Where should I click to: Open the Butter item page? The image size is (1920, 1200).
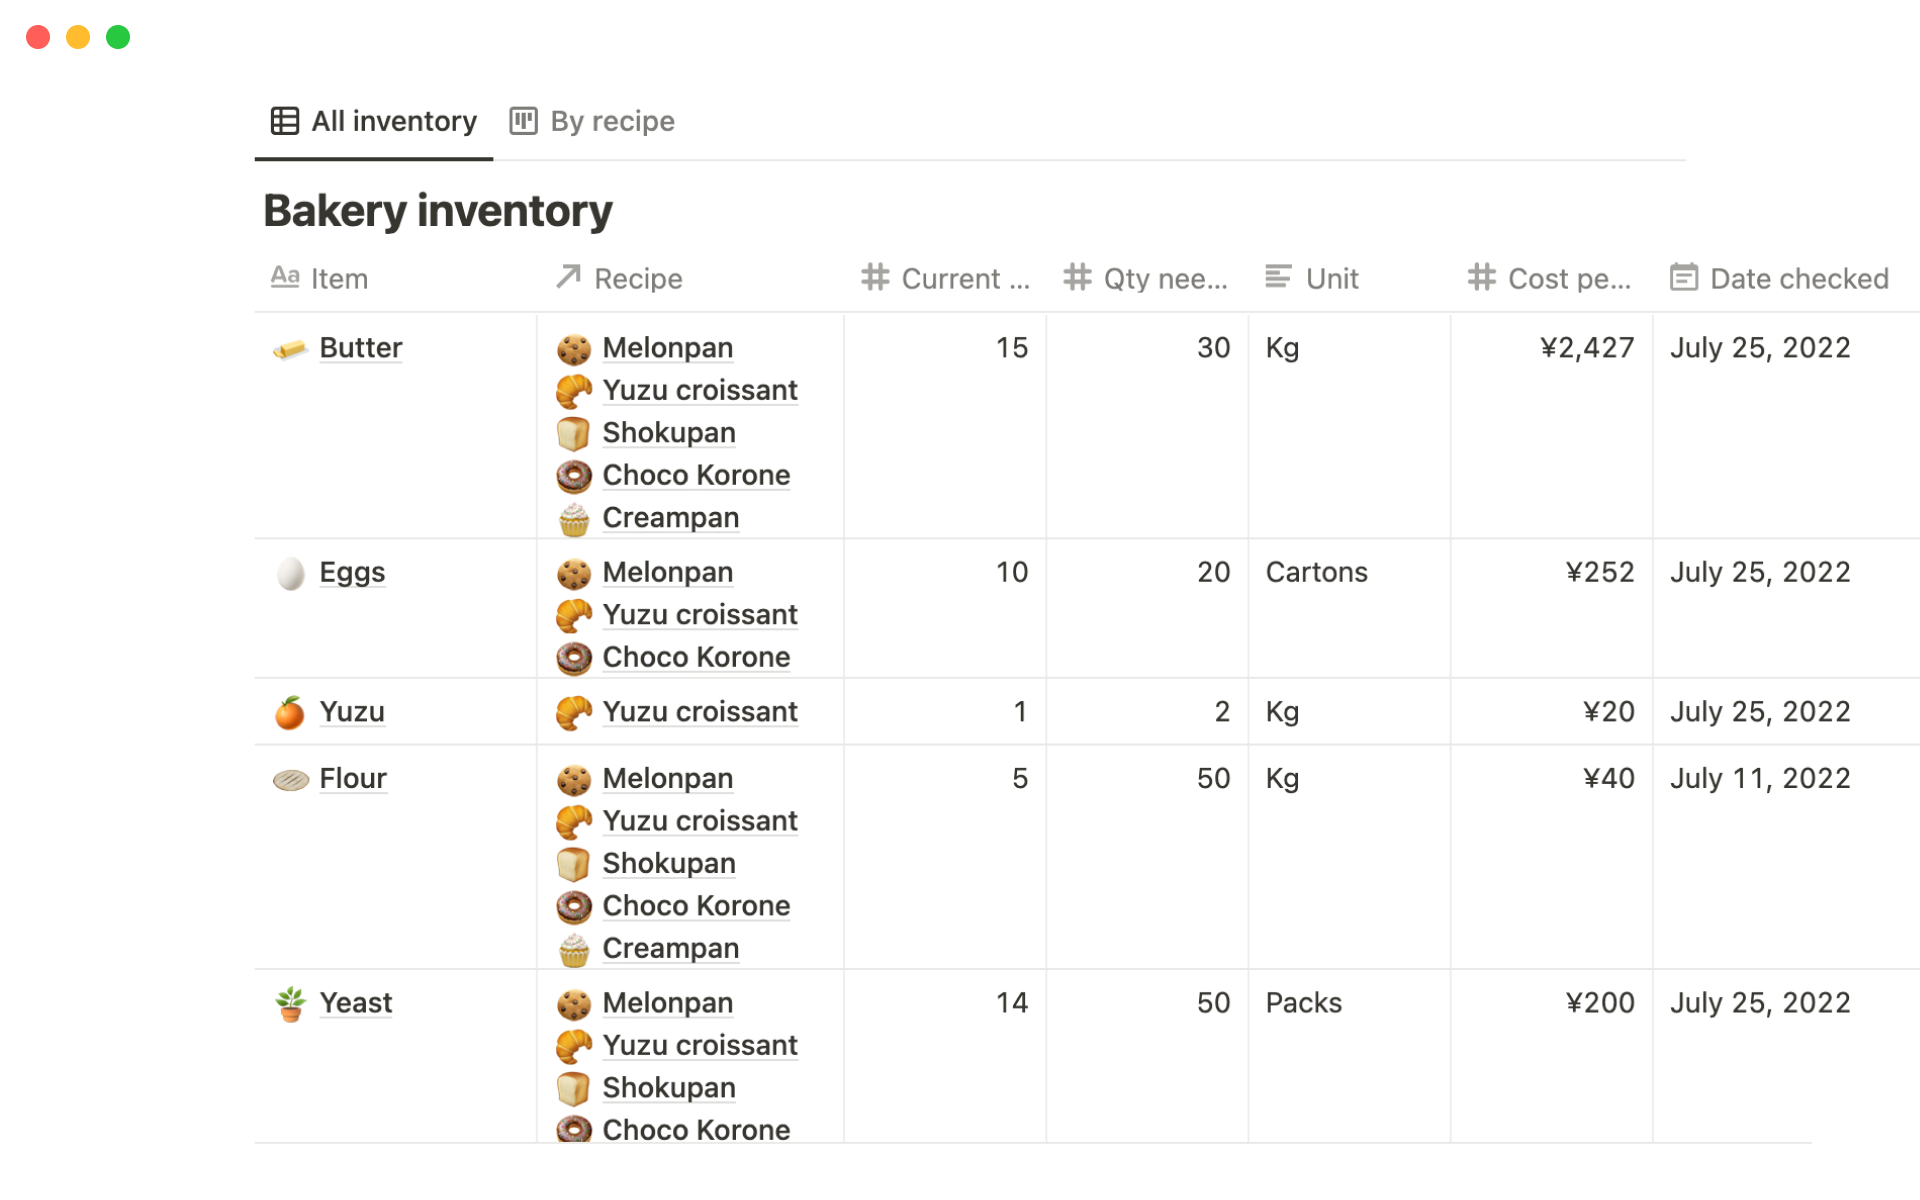(x=360, y=348)
